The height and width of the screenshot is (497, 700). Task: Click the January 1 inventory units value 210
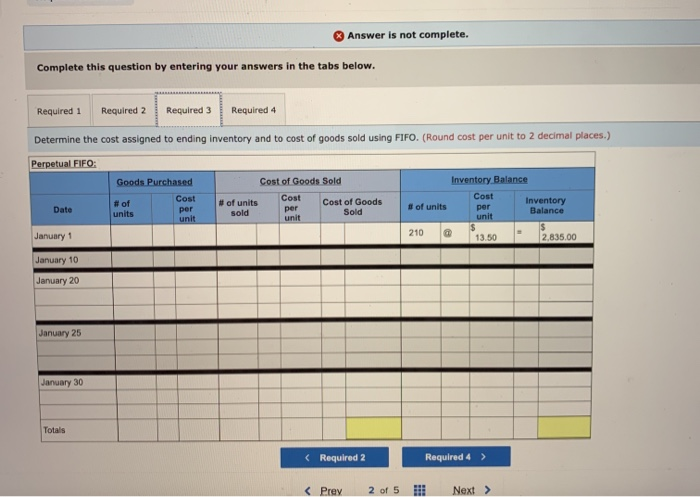click(x=416, y=233)
